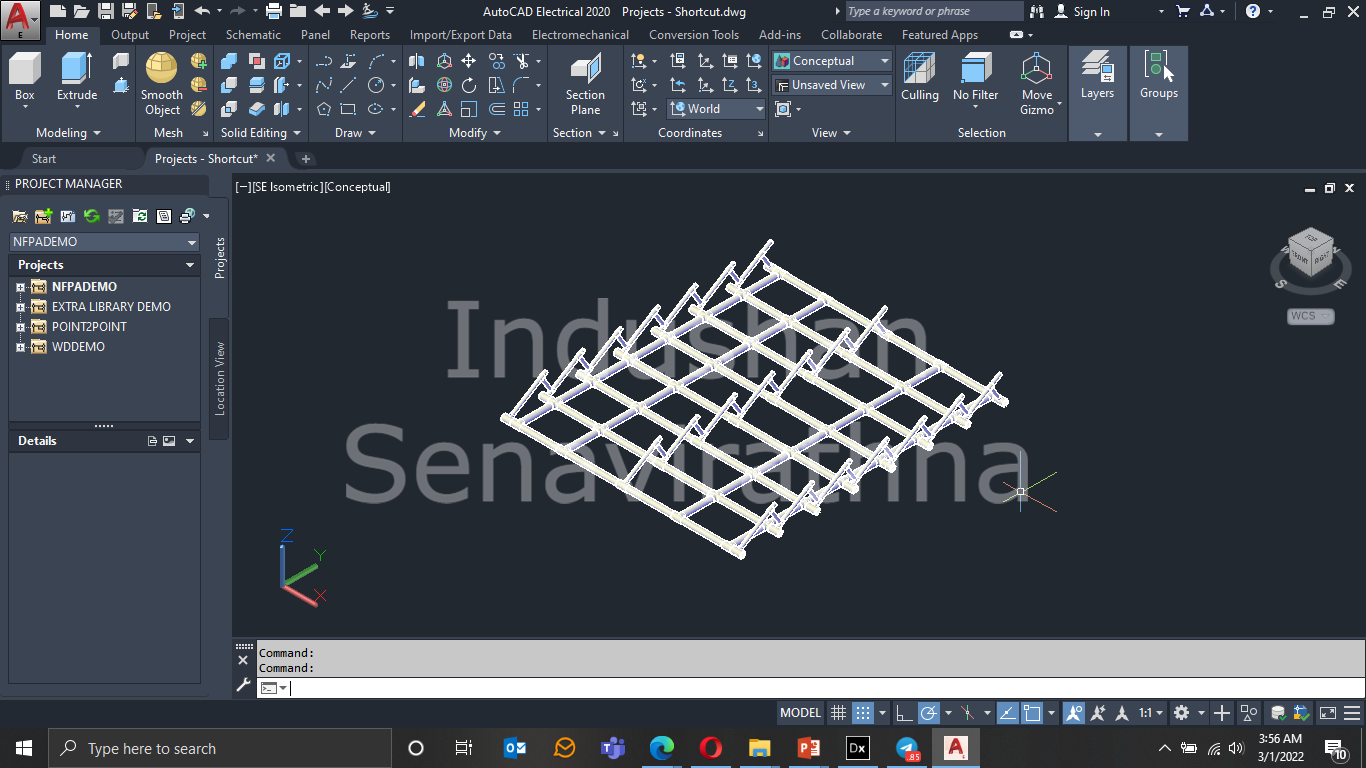
Task: Select the Line draw tool
Action: pos(348,85)
